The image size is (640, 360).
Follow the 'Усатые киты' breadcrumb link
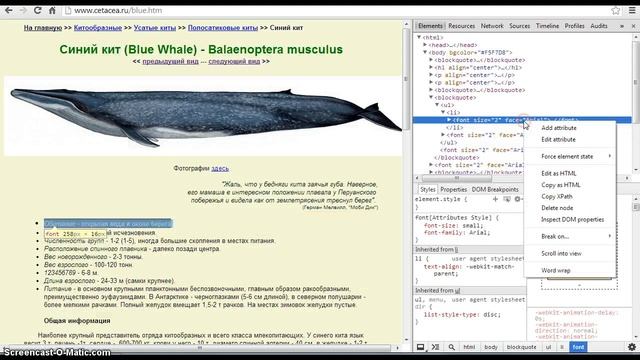(x=155, y=28)
